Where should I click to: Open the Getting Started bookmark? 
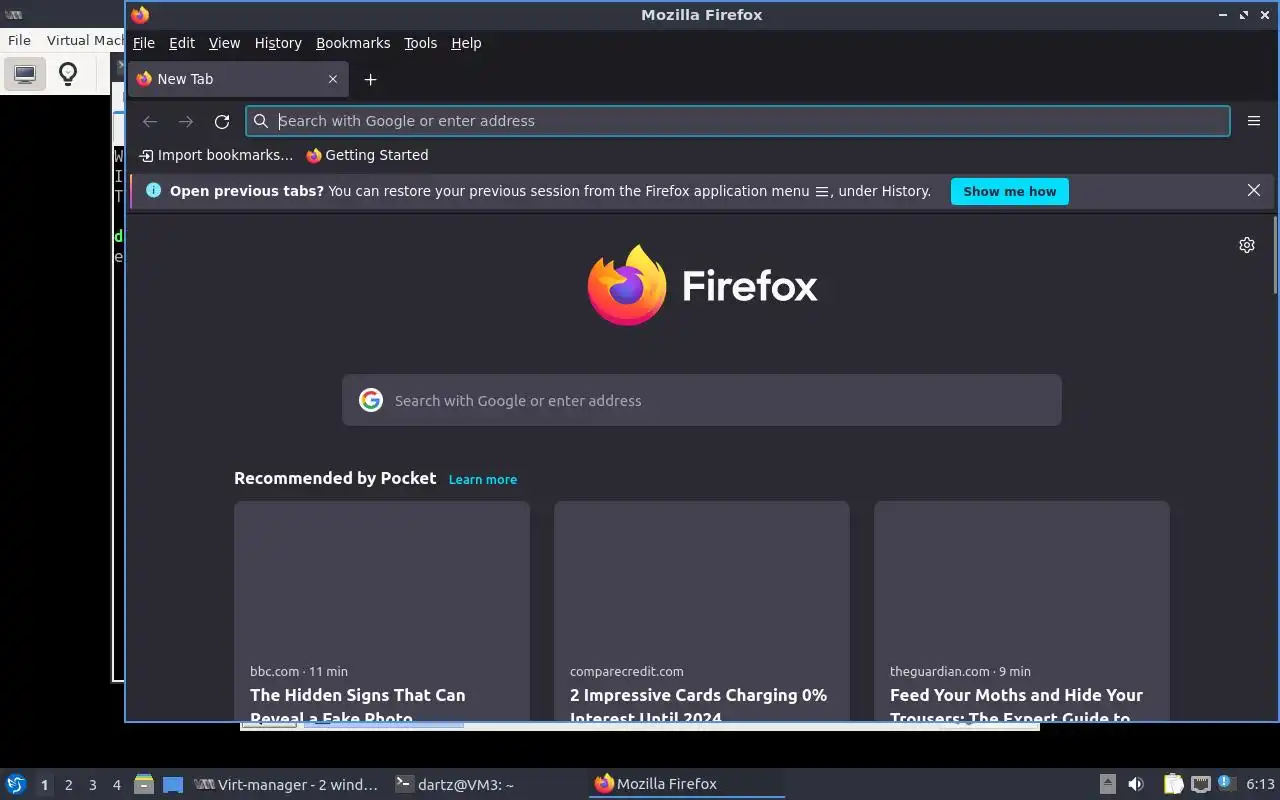pos(367,155)
